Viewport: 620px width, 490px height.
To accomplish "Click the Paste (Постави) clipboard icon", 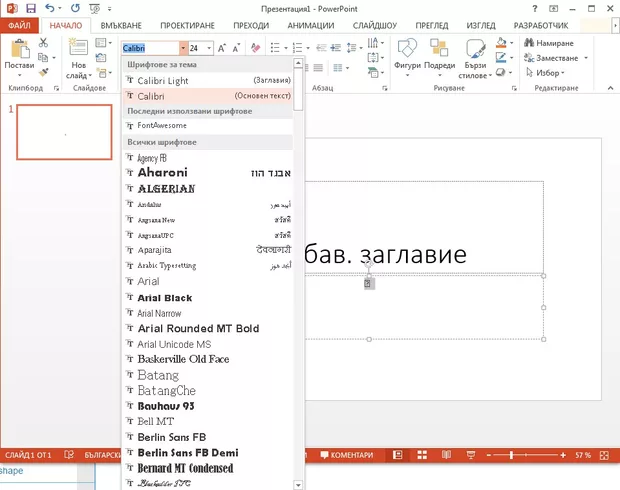I will (x=19, y=48).
